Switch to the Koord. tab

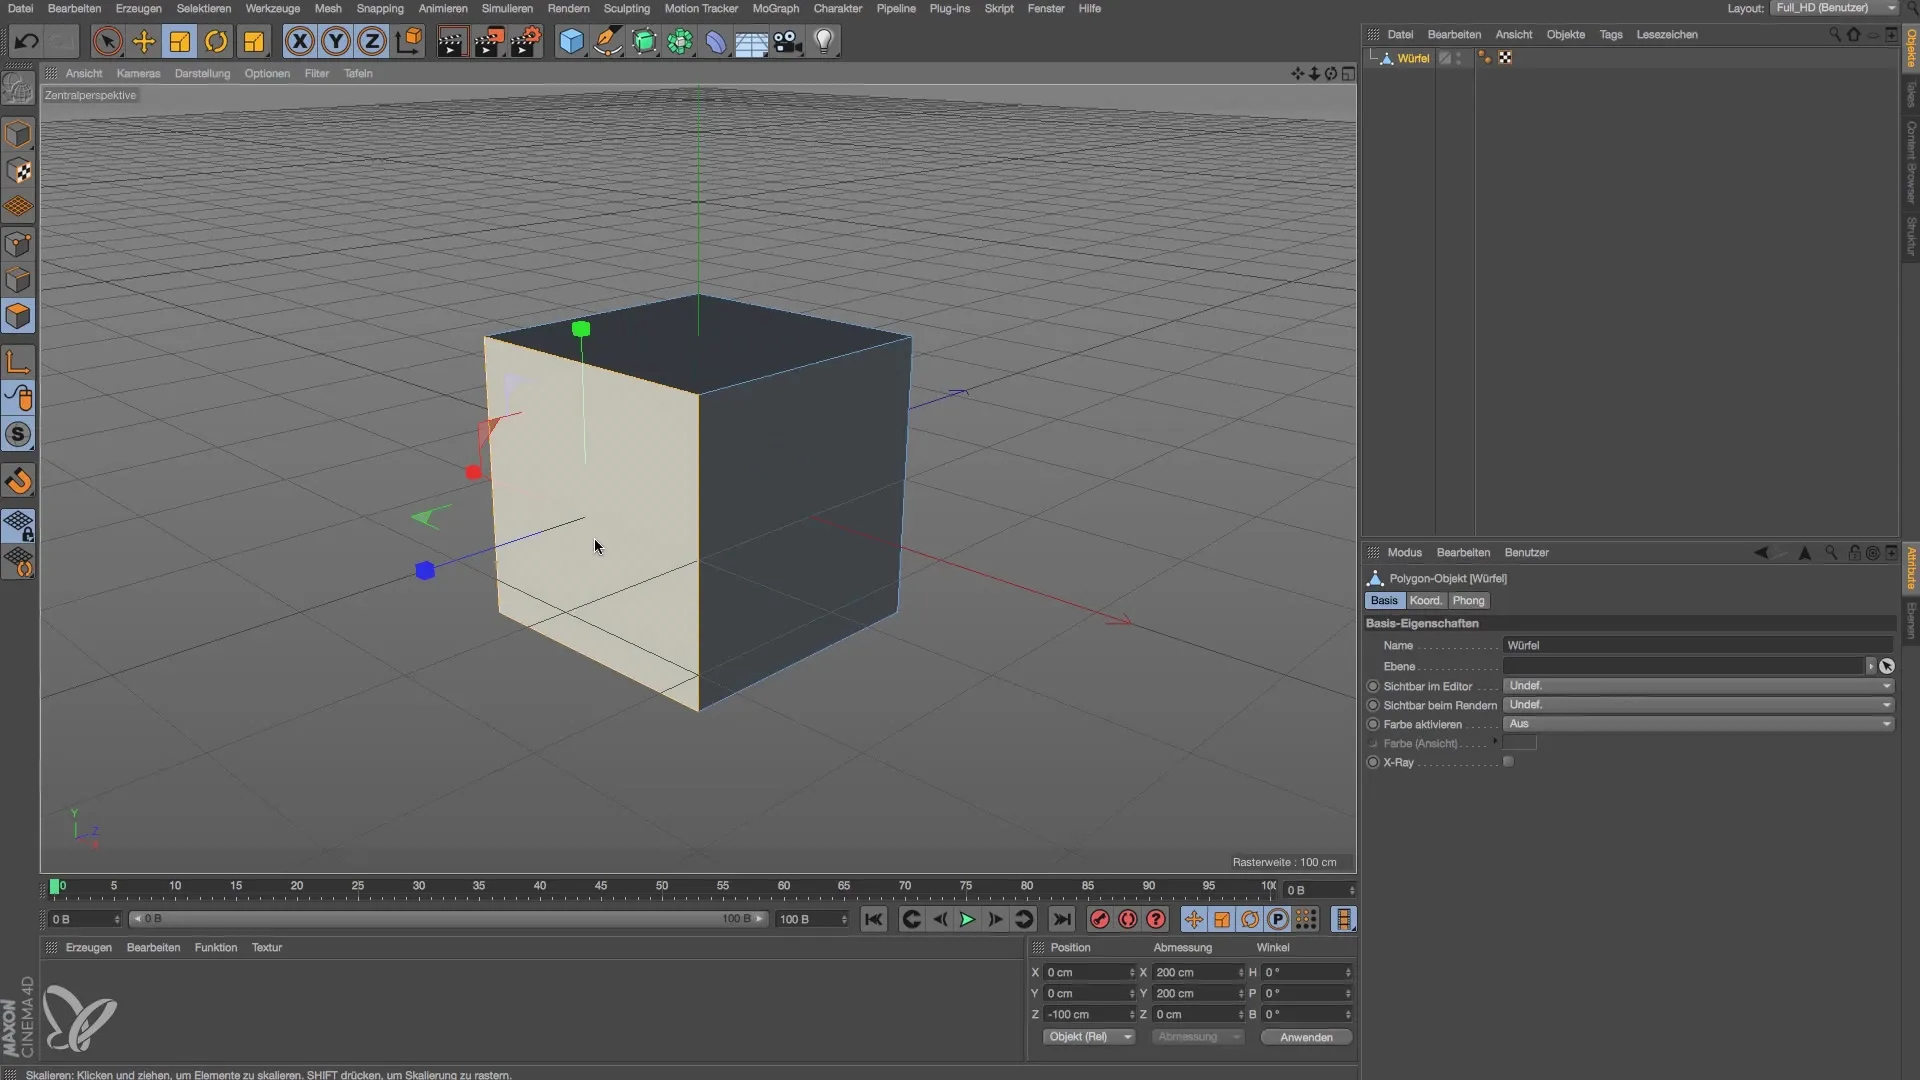(1425, 601)
